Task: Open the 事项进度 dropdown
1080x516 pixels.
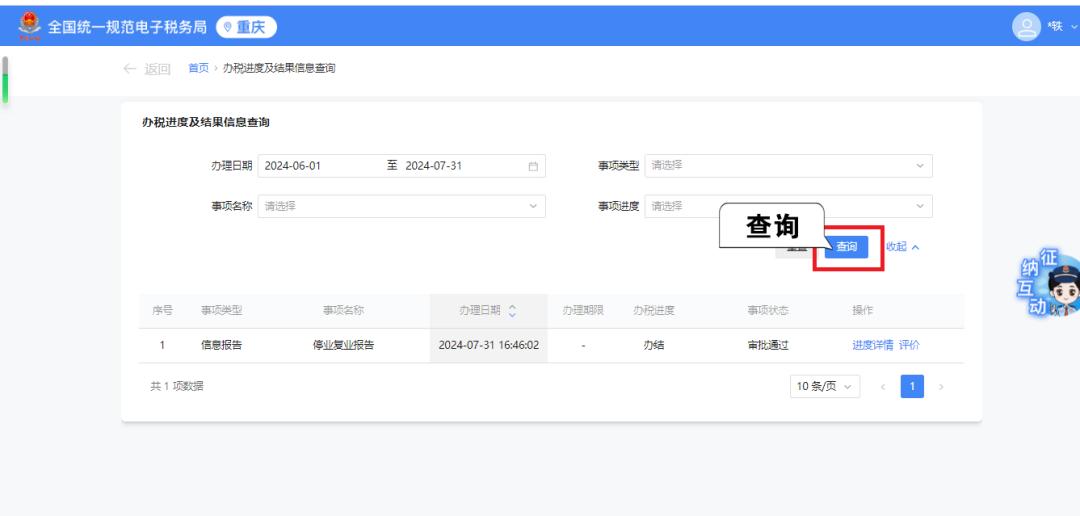Action: click(x=787, y=206)
